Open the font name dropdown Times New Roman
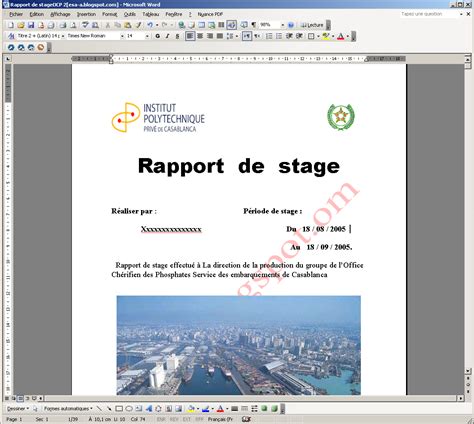 pyautogui.click(x=96, y=36)
